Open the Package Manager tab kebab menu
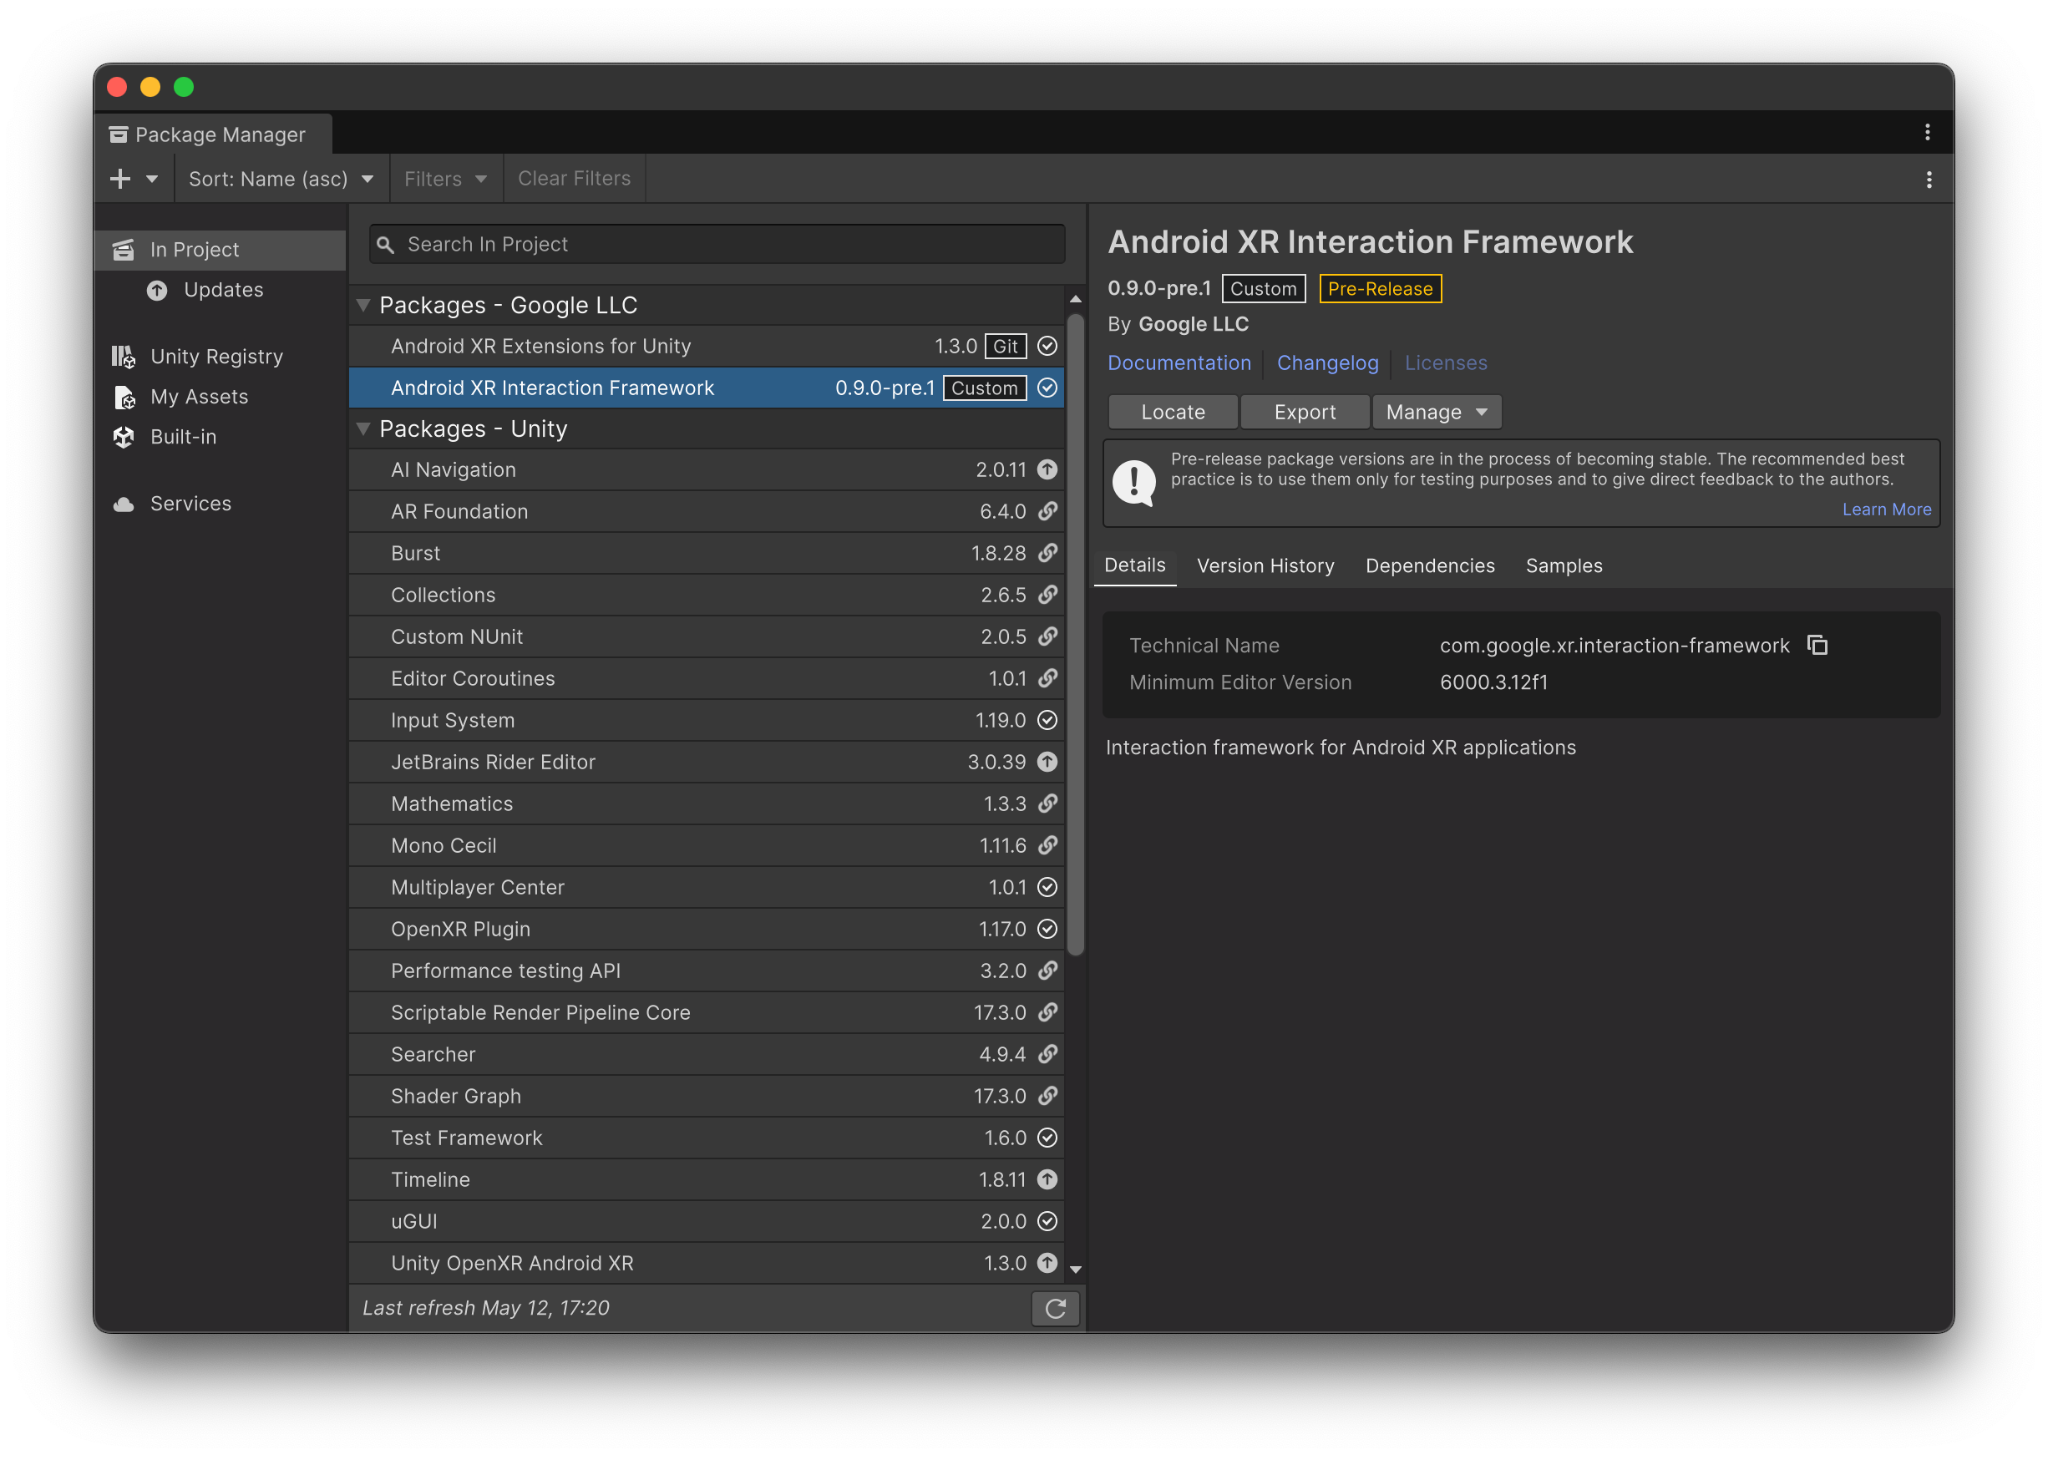Viewport: 2048px width, 1457px height. (x=1927, y=132)
